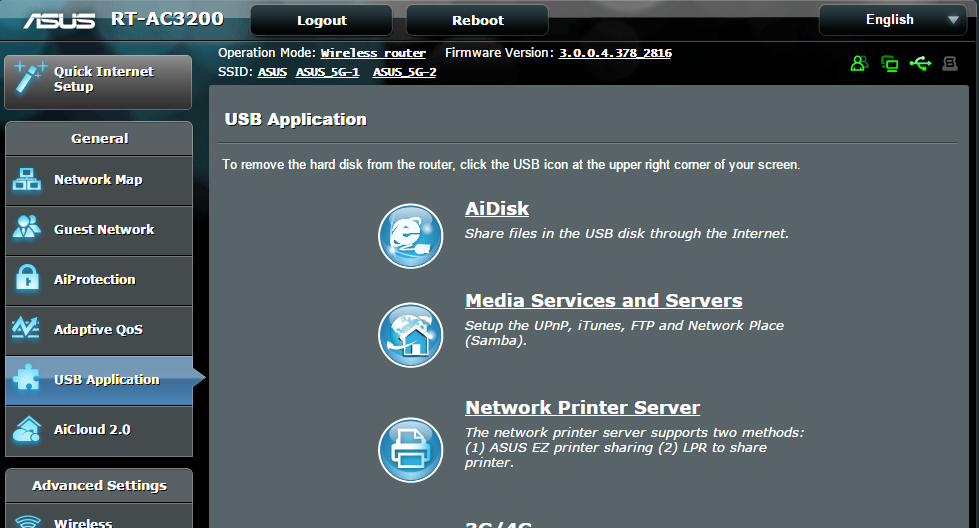
Task: Open the AiDisk link
Action: tap(497, 208)
